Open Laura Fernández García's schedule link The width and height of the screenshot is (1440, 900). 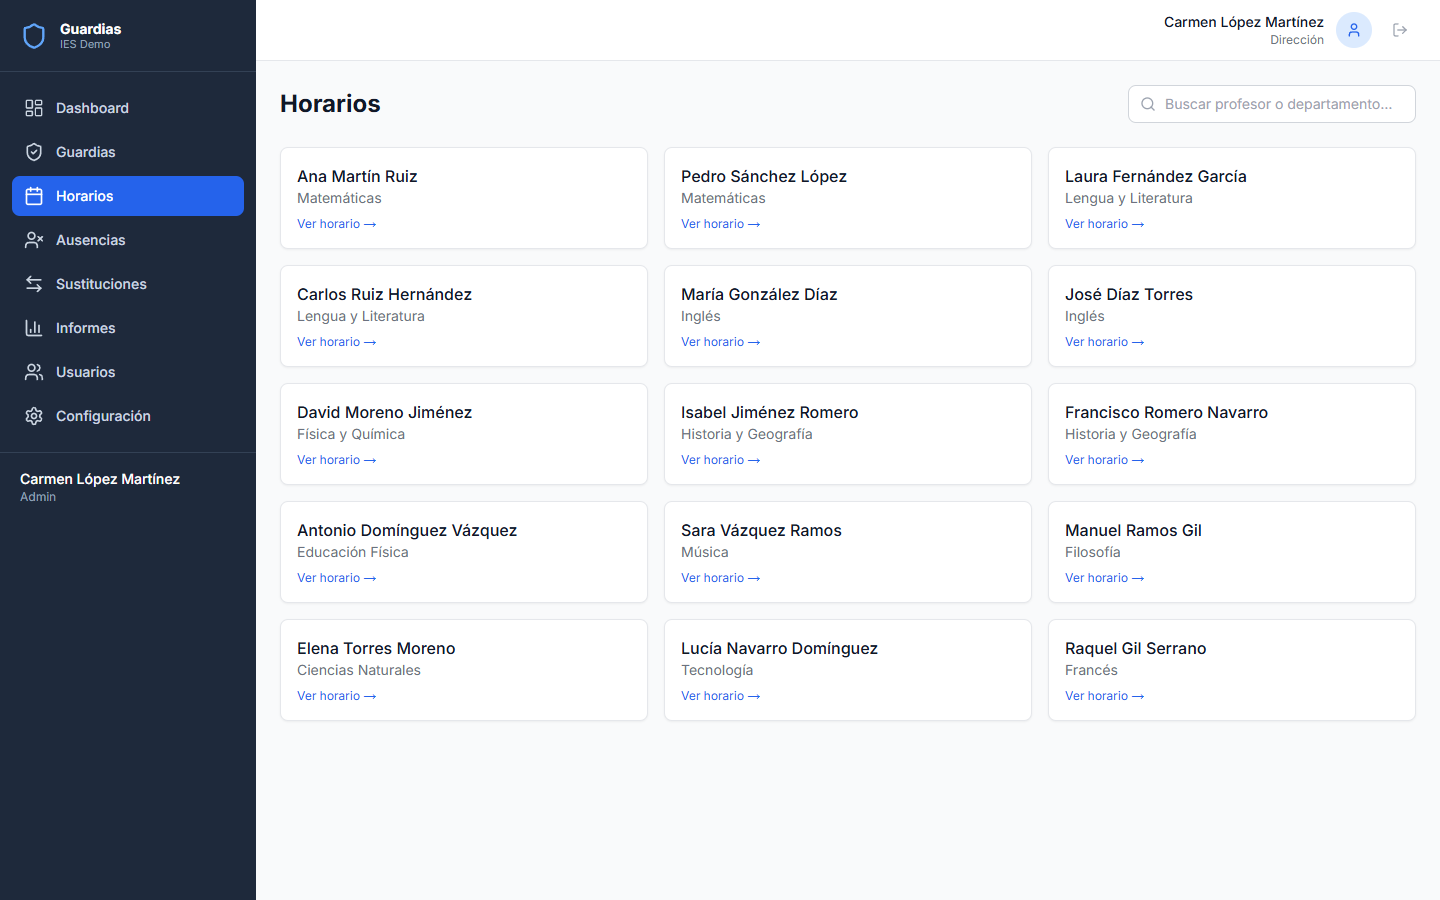click(x=1104, y=224)
